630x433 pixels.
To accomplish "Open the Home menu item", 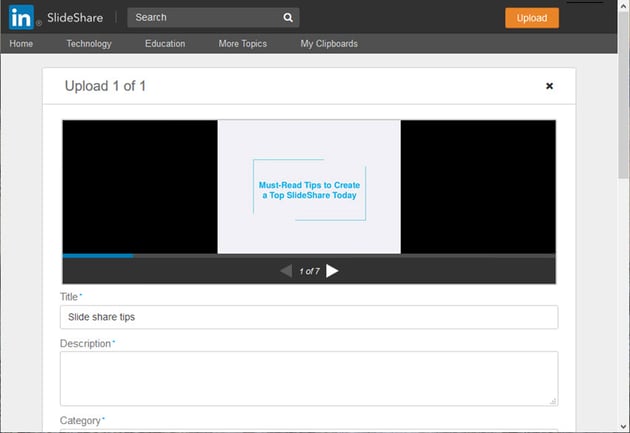I will pos(21,43).
